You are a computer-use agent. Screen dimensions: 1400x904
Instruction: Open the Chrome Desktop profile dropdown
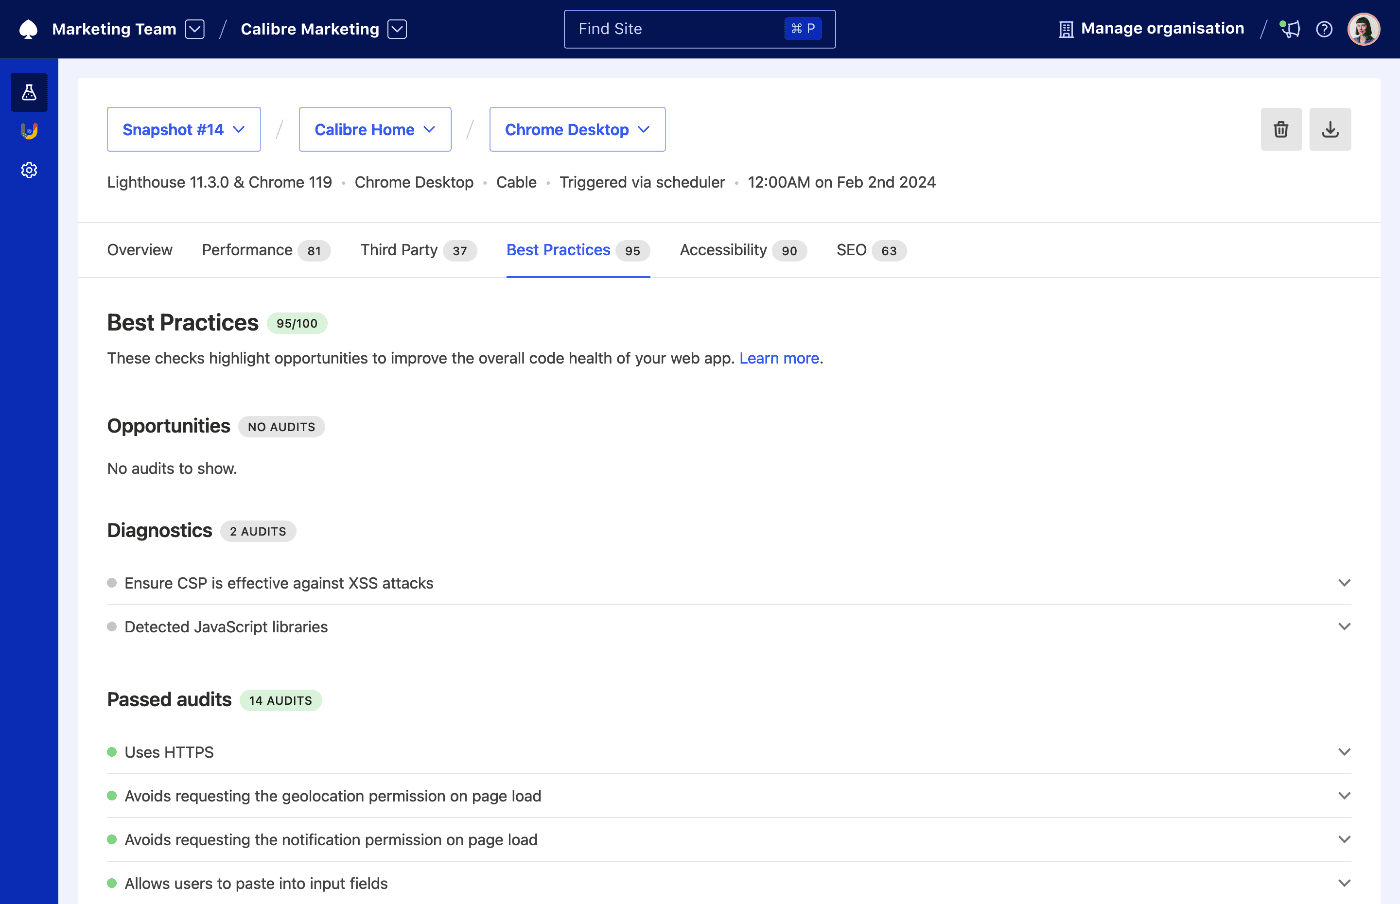point(577,129)
